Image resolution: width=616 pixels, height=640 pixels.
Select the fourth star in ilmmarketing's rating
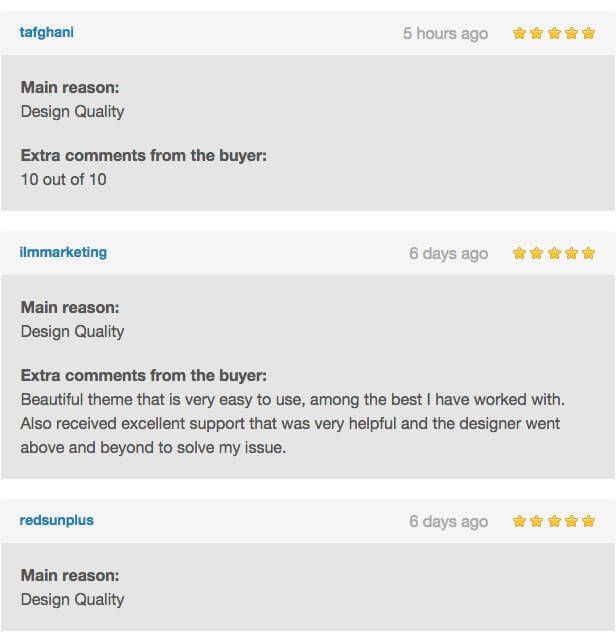click(571, 253)
